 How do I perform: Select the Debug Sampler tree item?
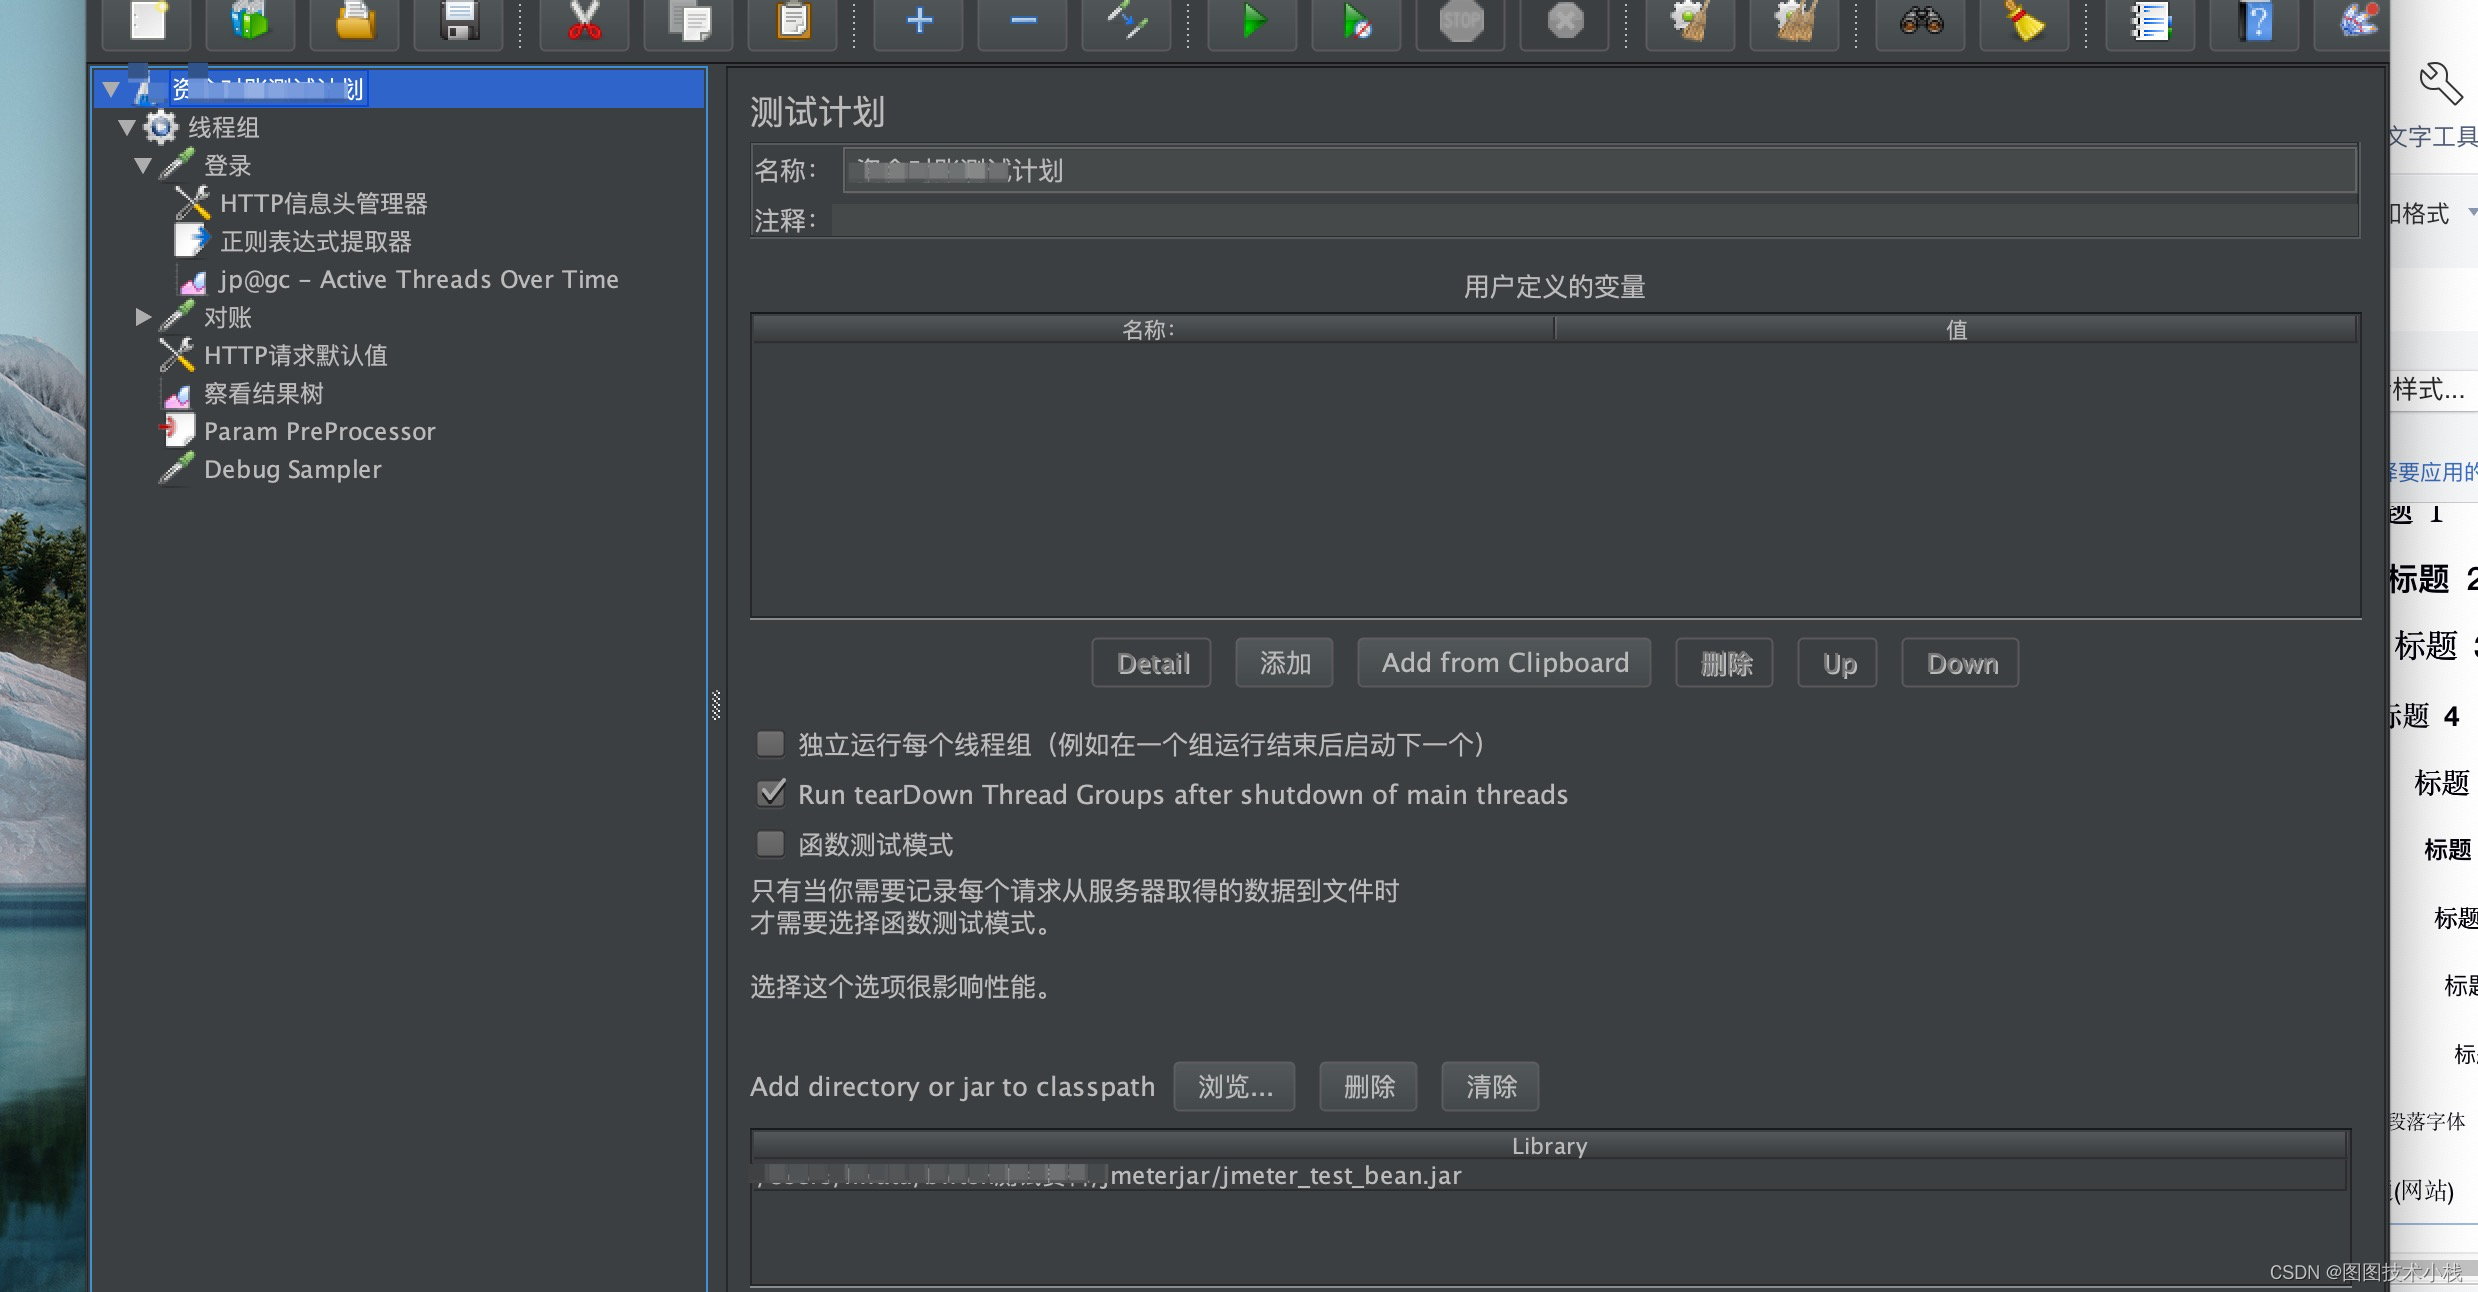click(x=292, y=469)
